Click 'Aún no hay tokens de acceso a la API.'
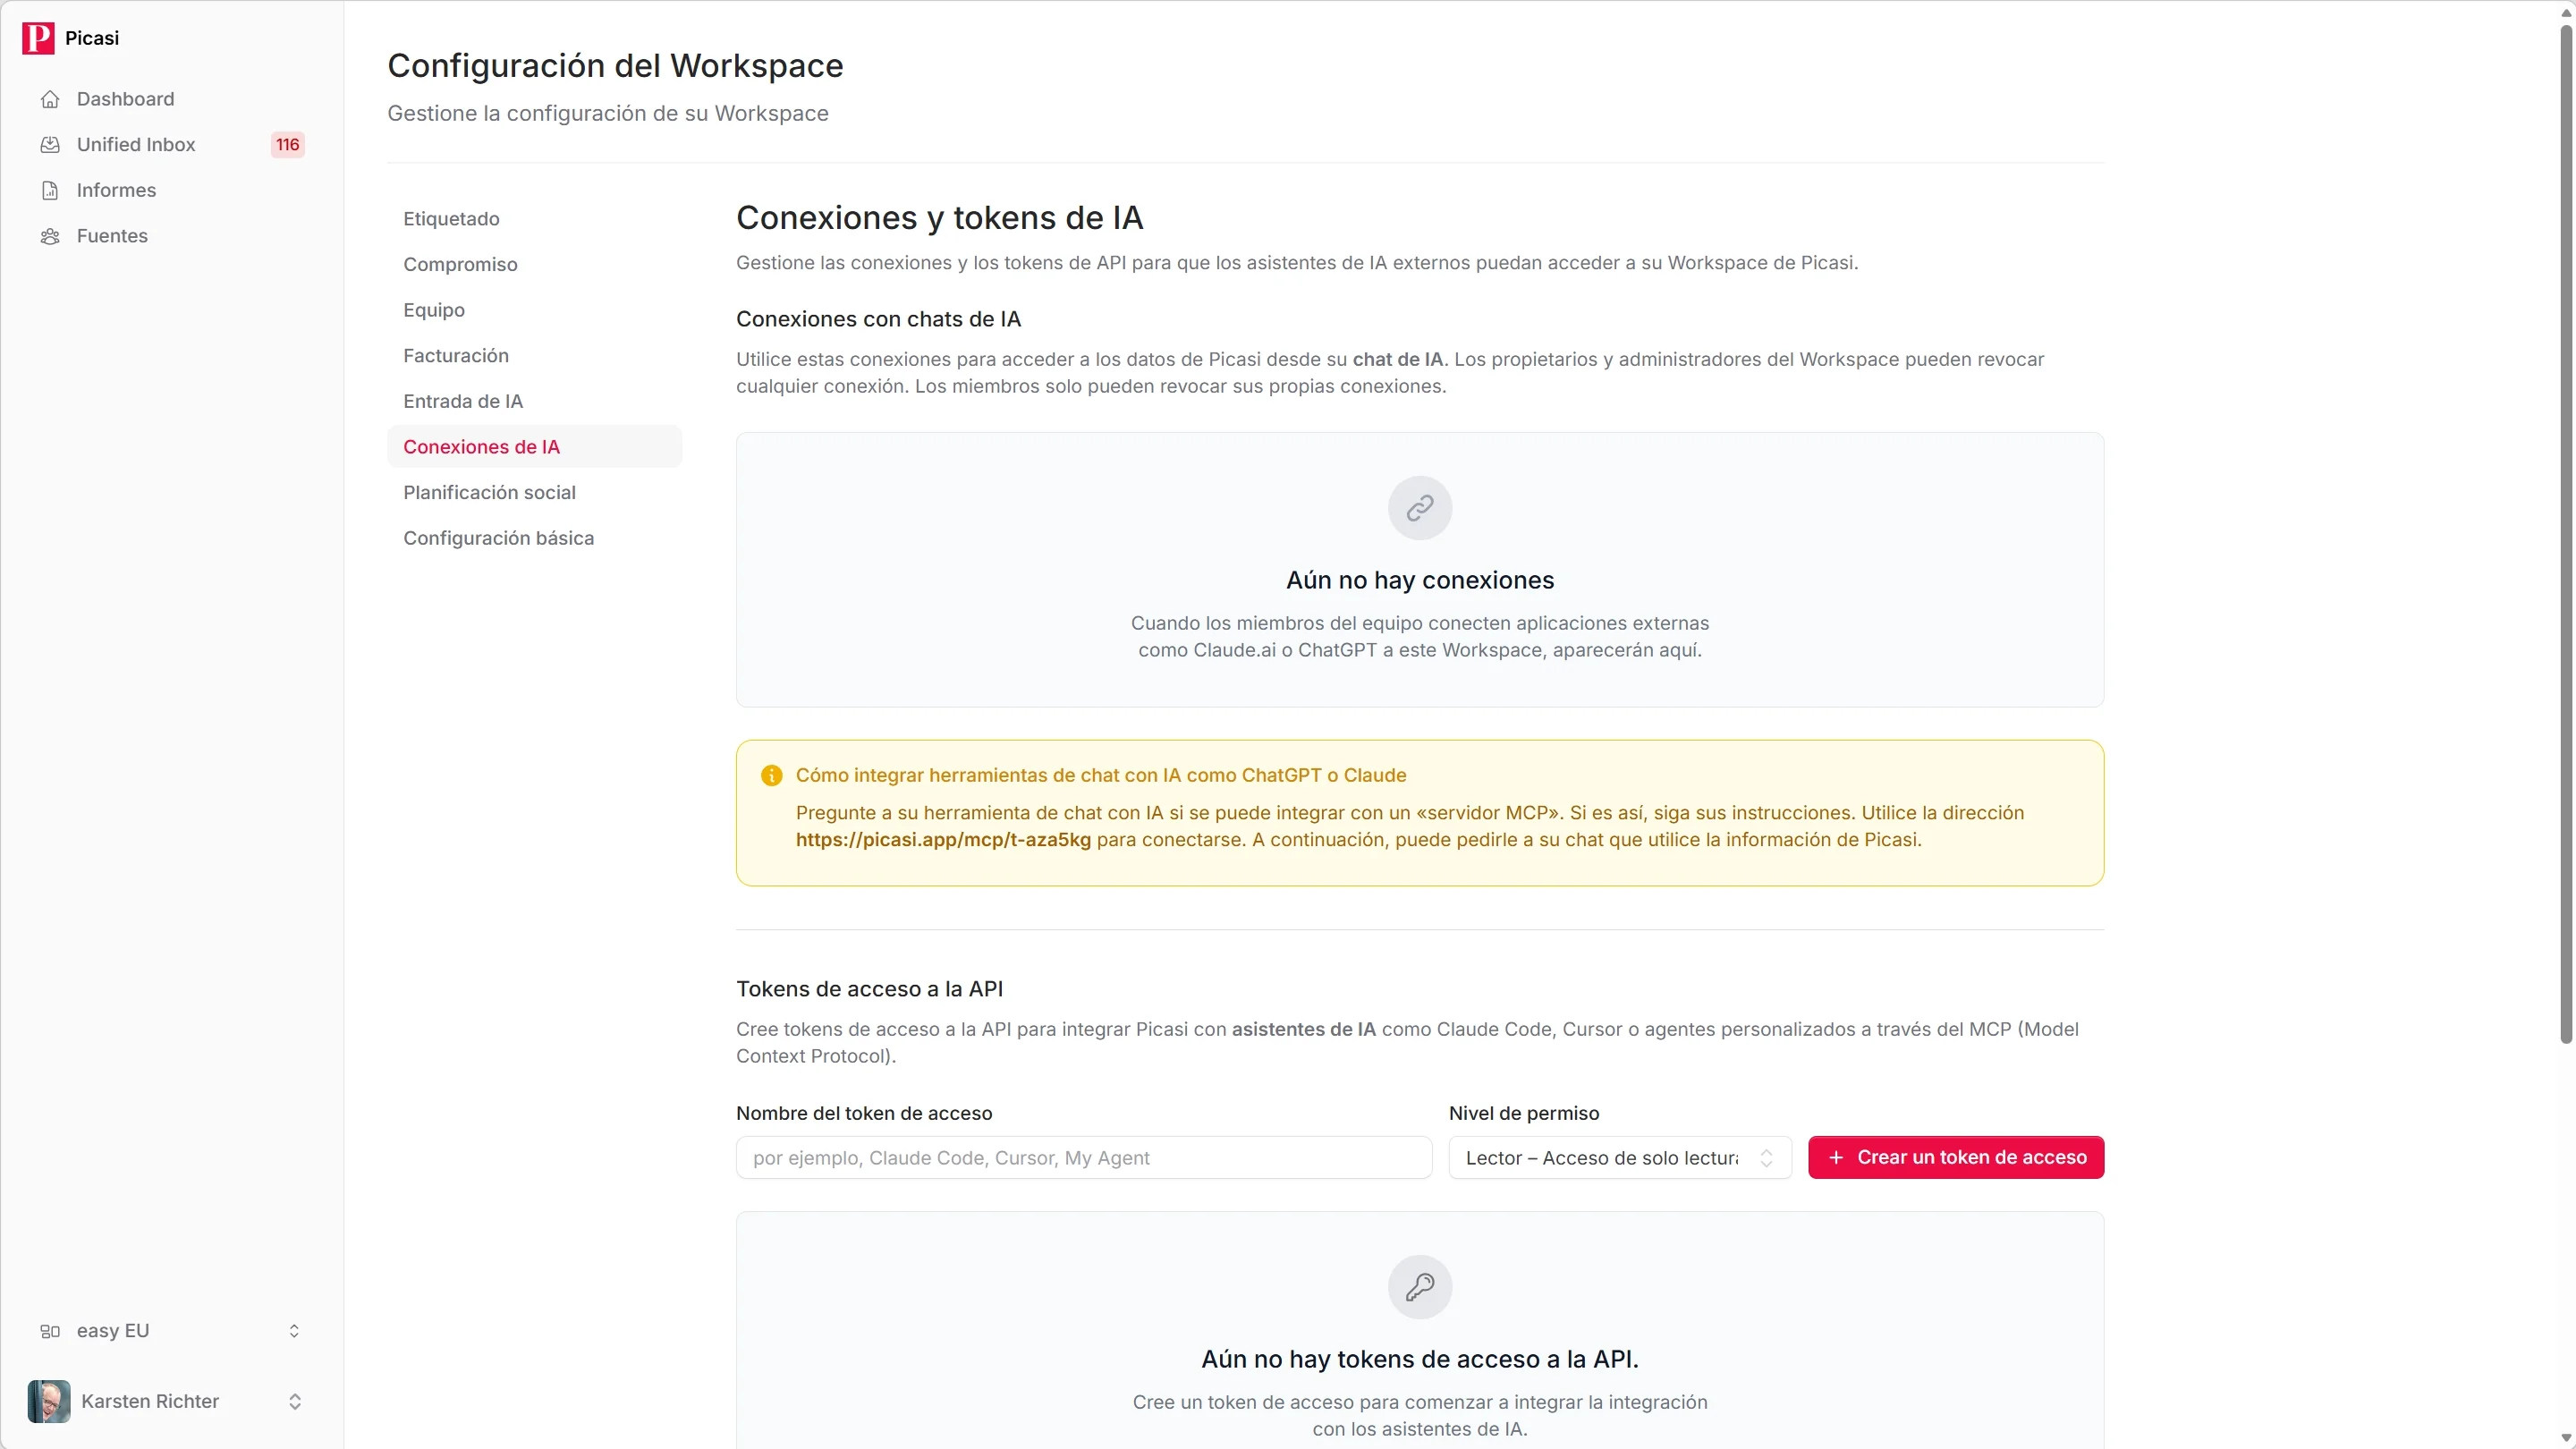 click(x=1420, y=1359)
